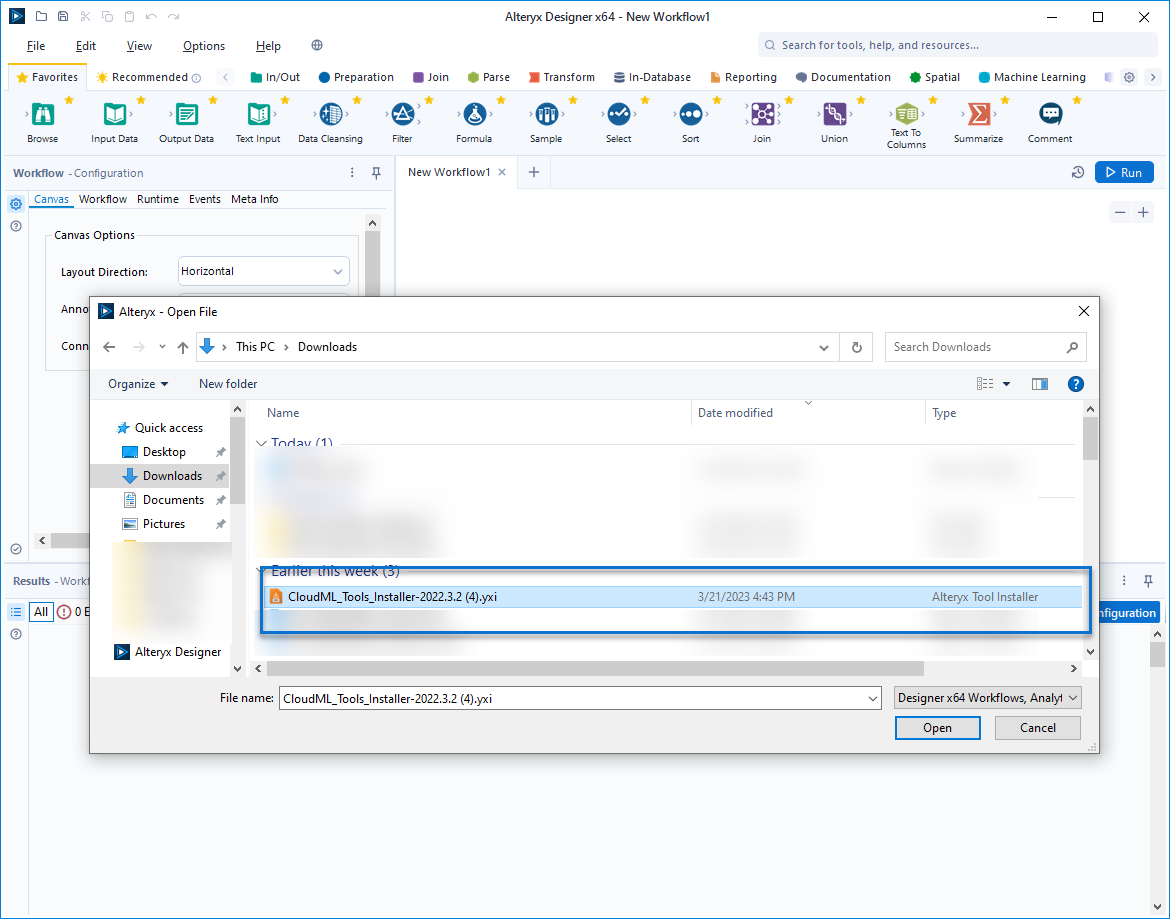The image size is (1170, 919).
Task: Unpin the Downloads quick access entry
Action: coord(218,475)
